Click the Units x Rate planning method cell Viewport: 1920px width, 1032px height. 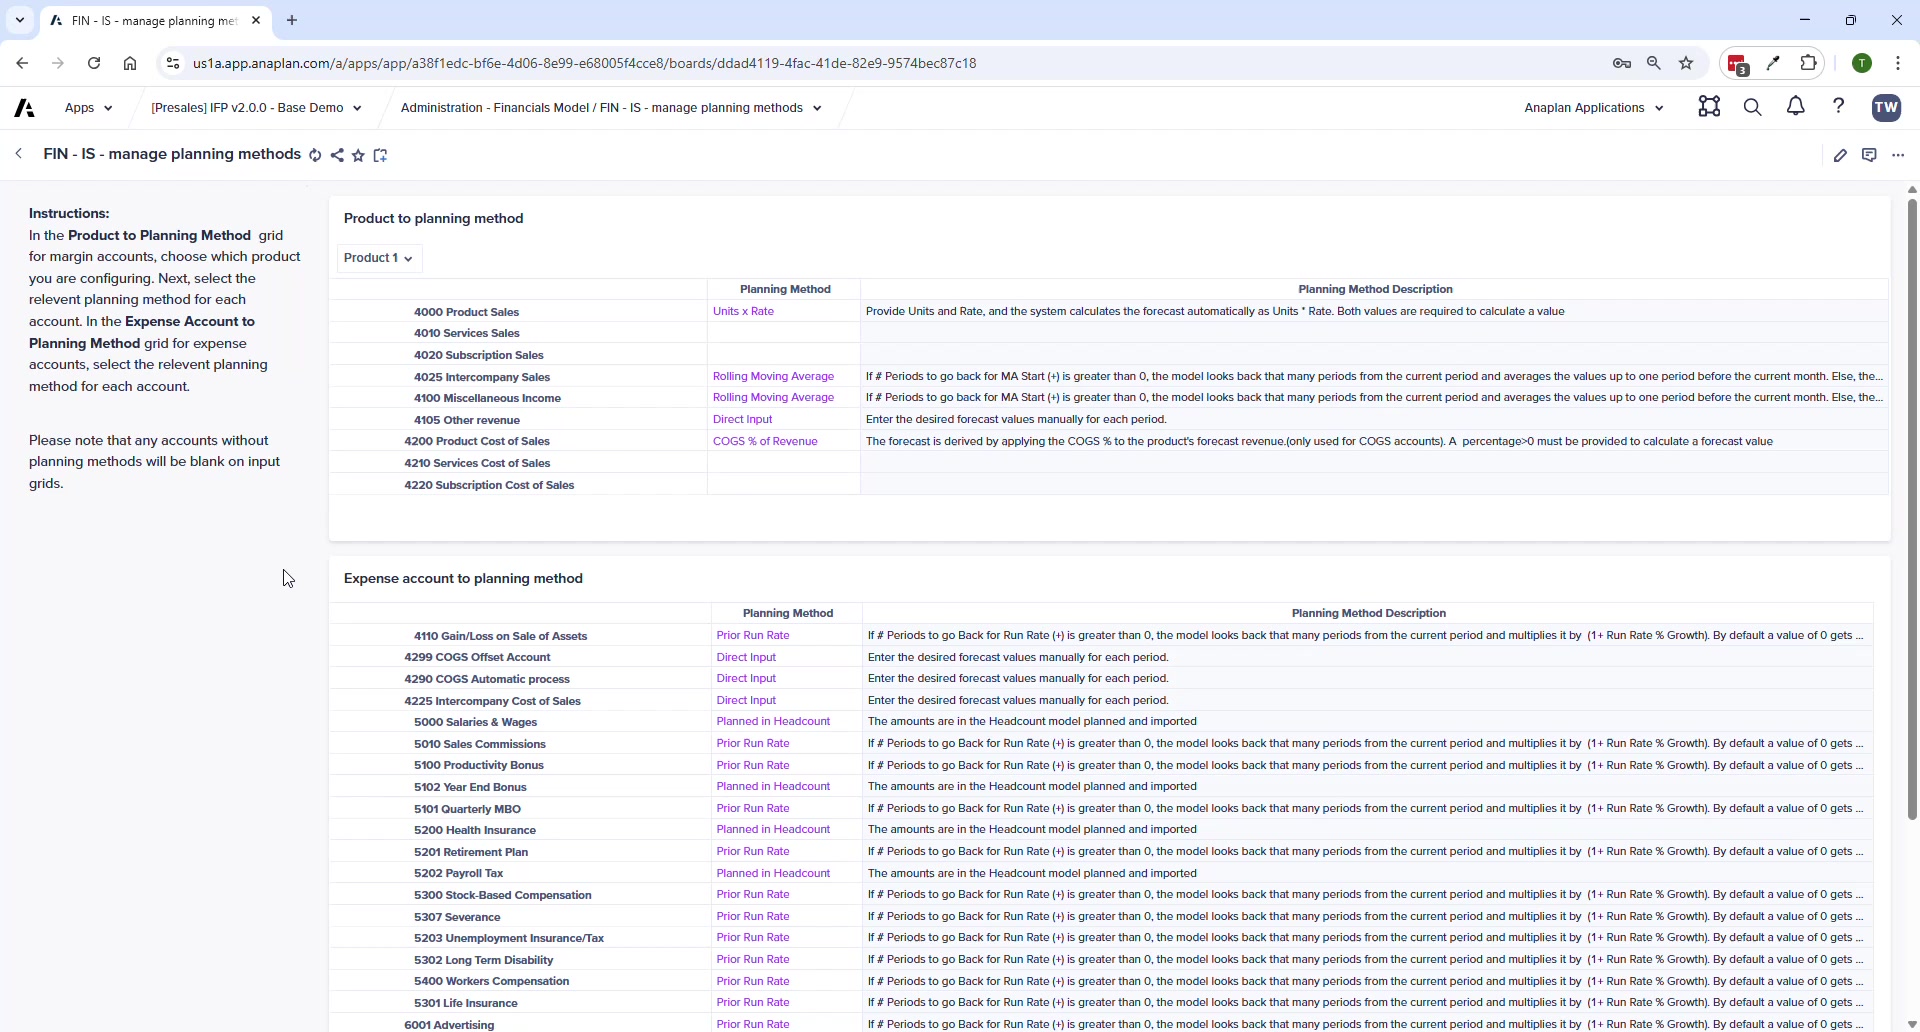[x=744, y=311]
